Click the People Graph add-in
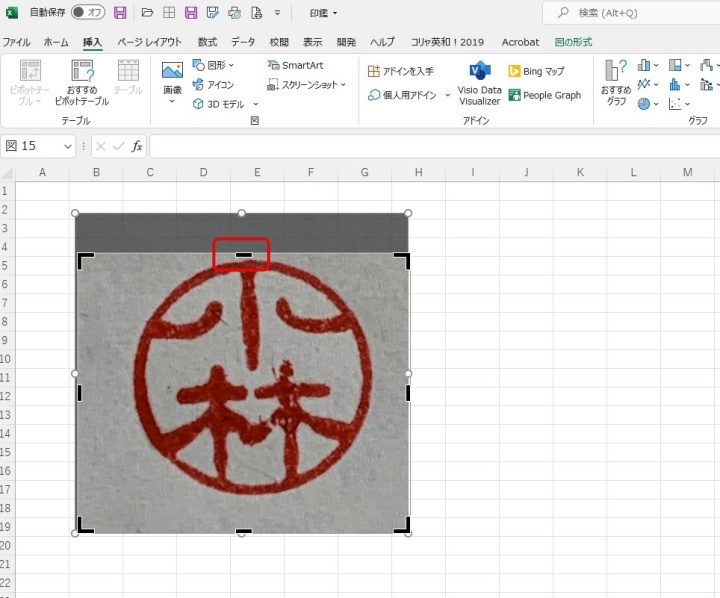720x598 pixels. (545, 95)
